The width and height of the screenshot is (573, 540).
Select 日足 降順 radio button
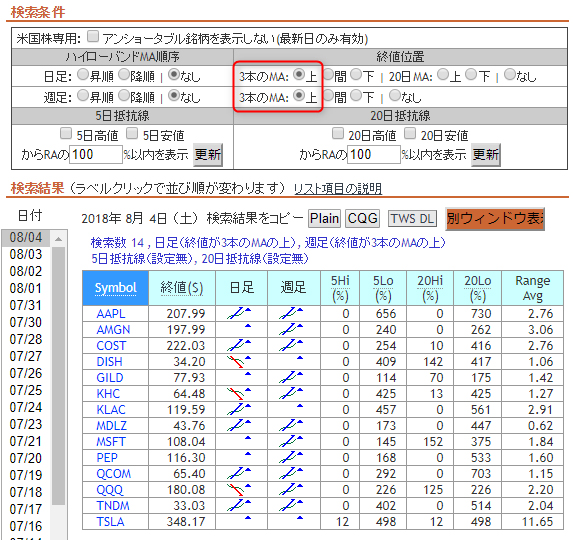[x=124, y=75]
